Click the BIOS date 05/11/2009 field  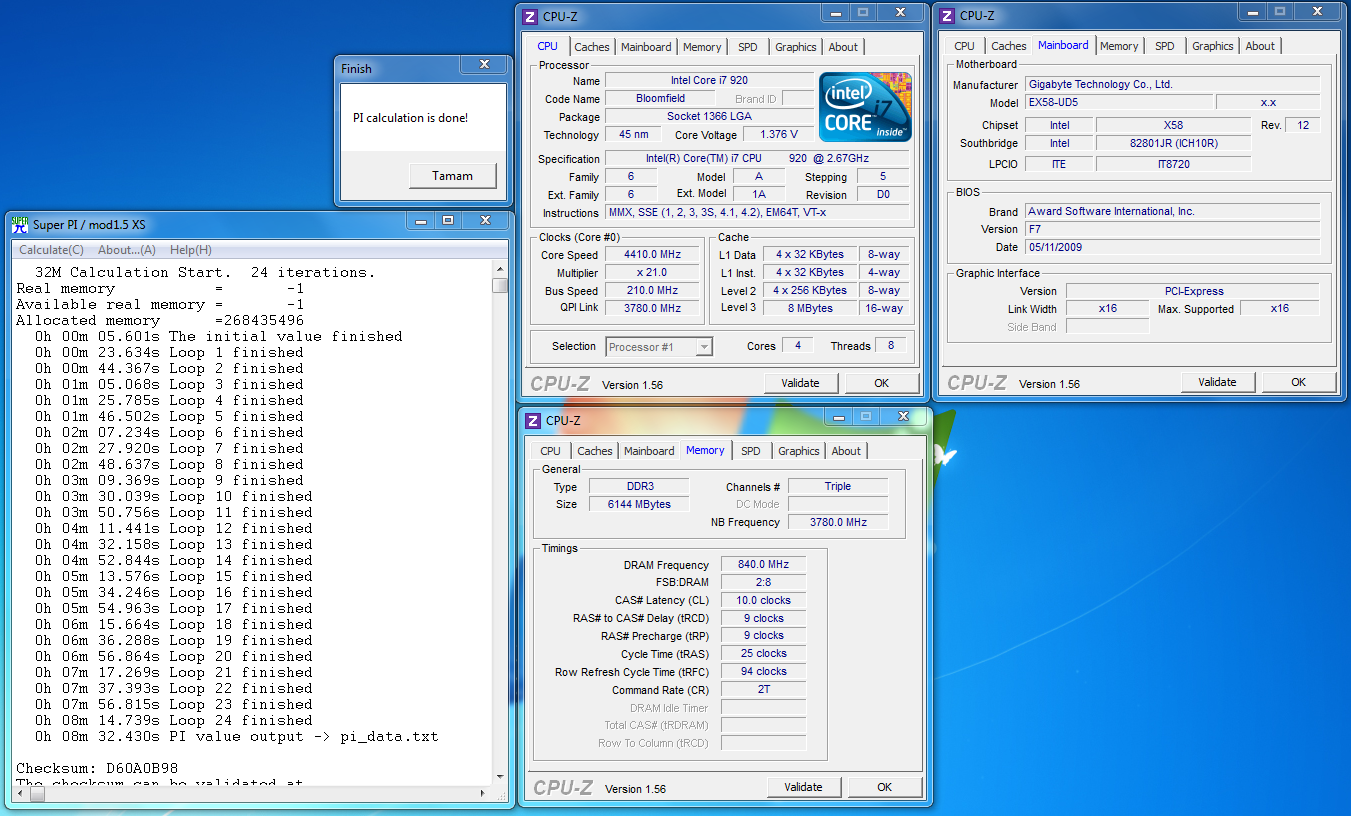pyautogui.click(x=1172, y=247)
